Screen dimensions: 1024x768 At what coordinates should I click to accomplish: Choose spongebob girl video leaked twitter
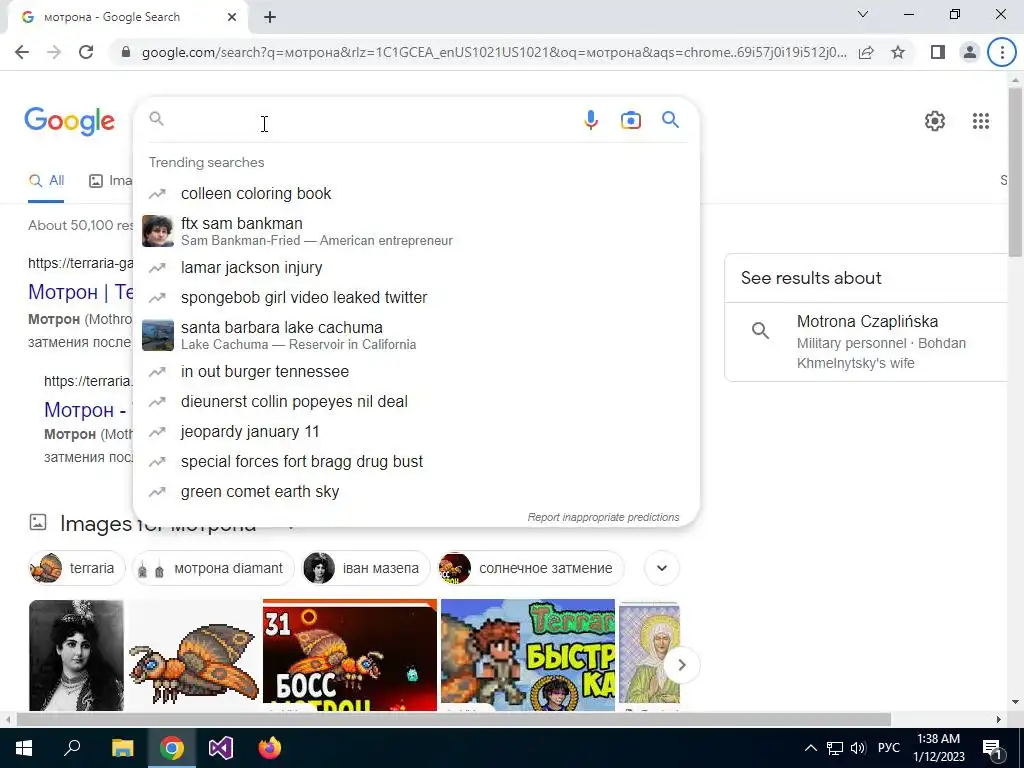pyautogui.click(x=416, y=297)
